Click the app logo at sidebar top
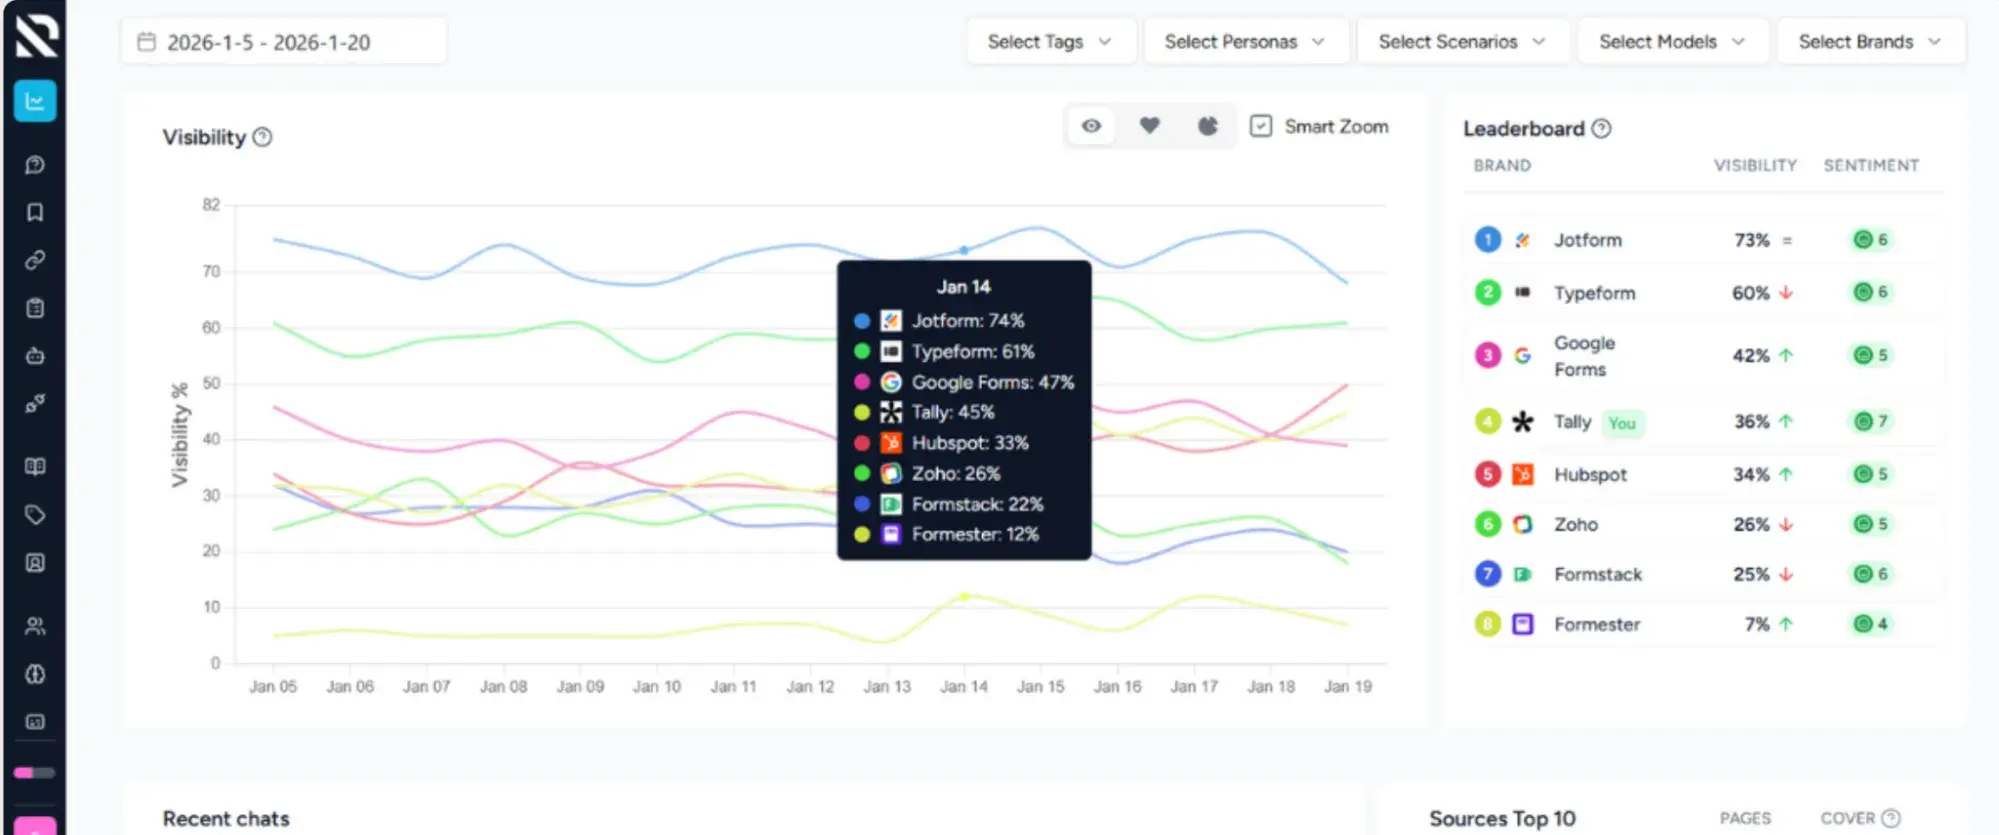This screenshot has width=1999, height=835. tap(37, 36)
